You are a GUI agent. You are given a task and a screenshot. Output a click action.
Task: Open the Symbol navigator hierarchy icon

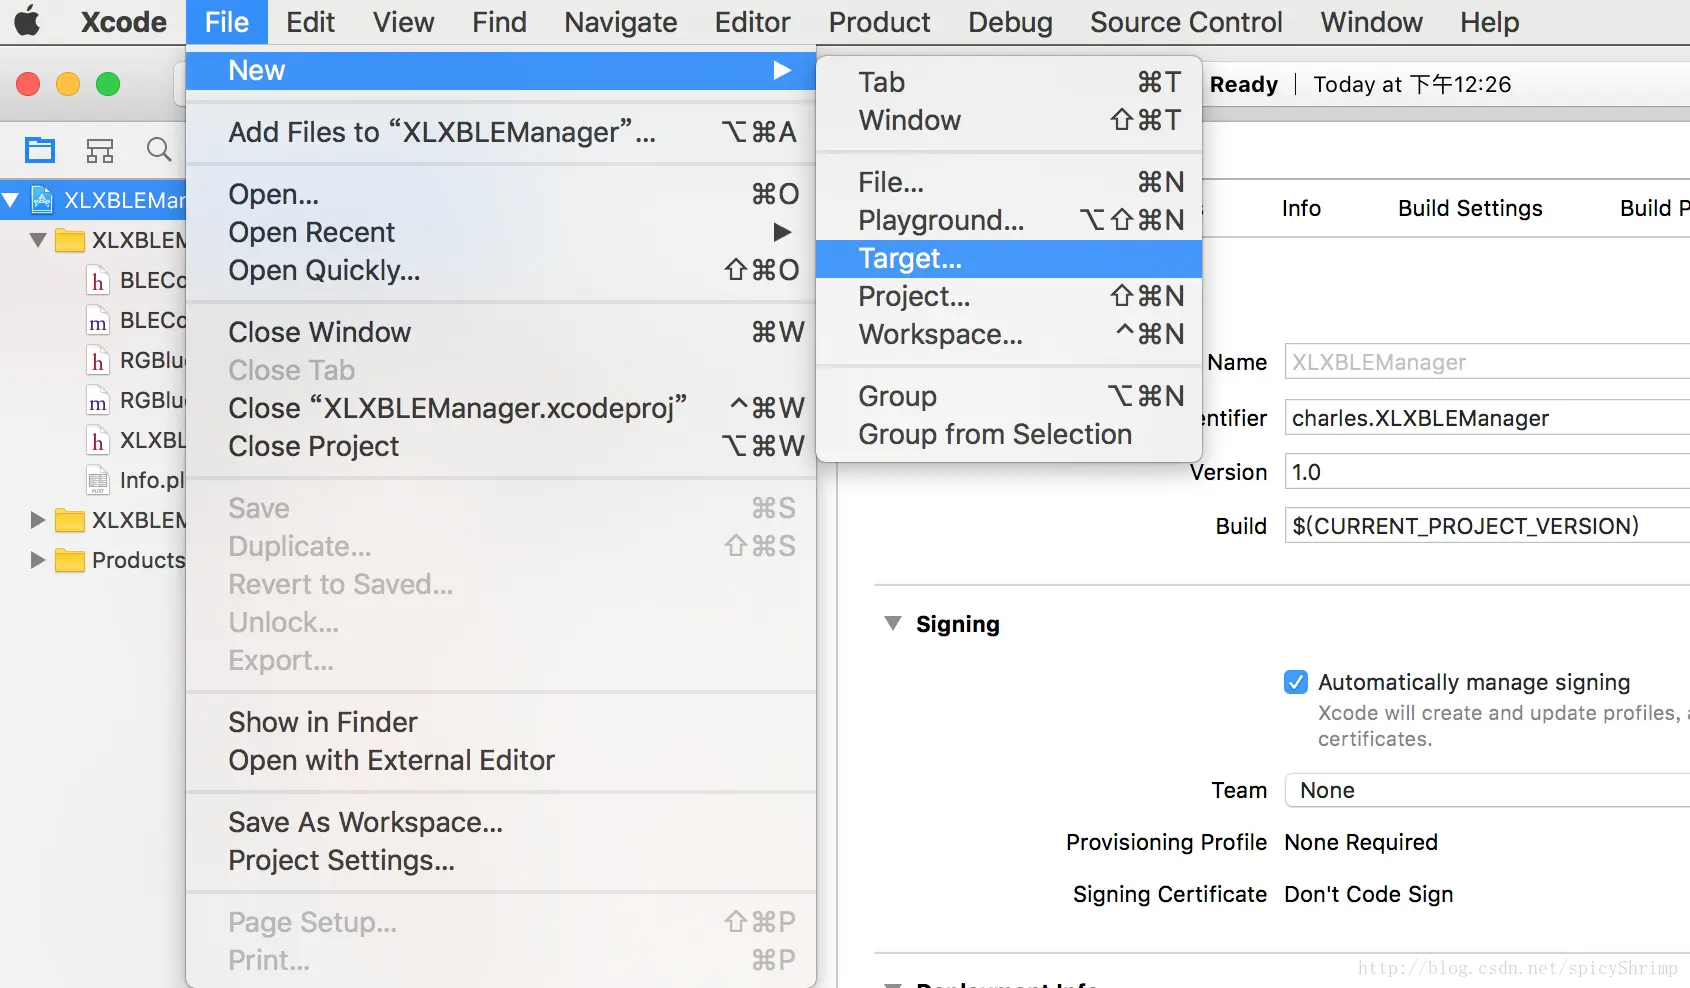[x=100, y=150]
